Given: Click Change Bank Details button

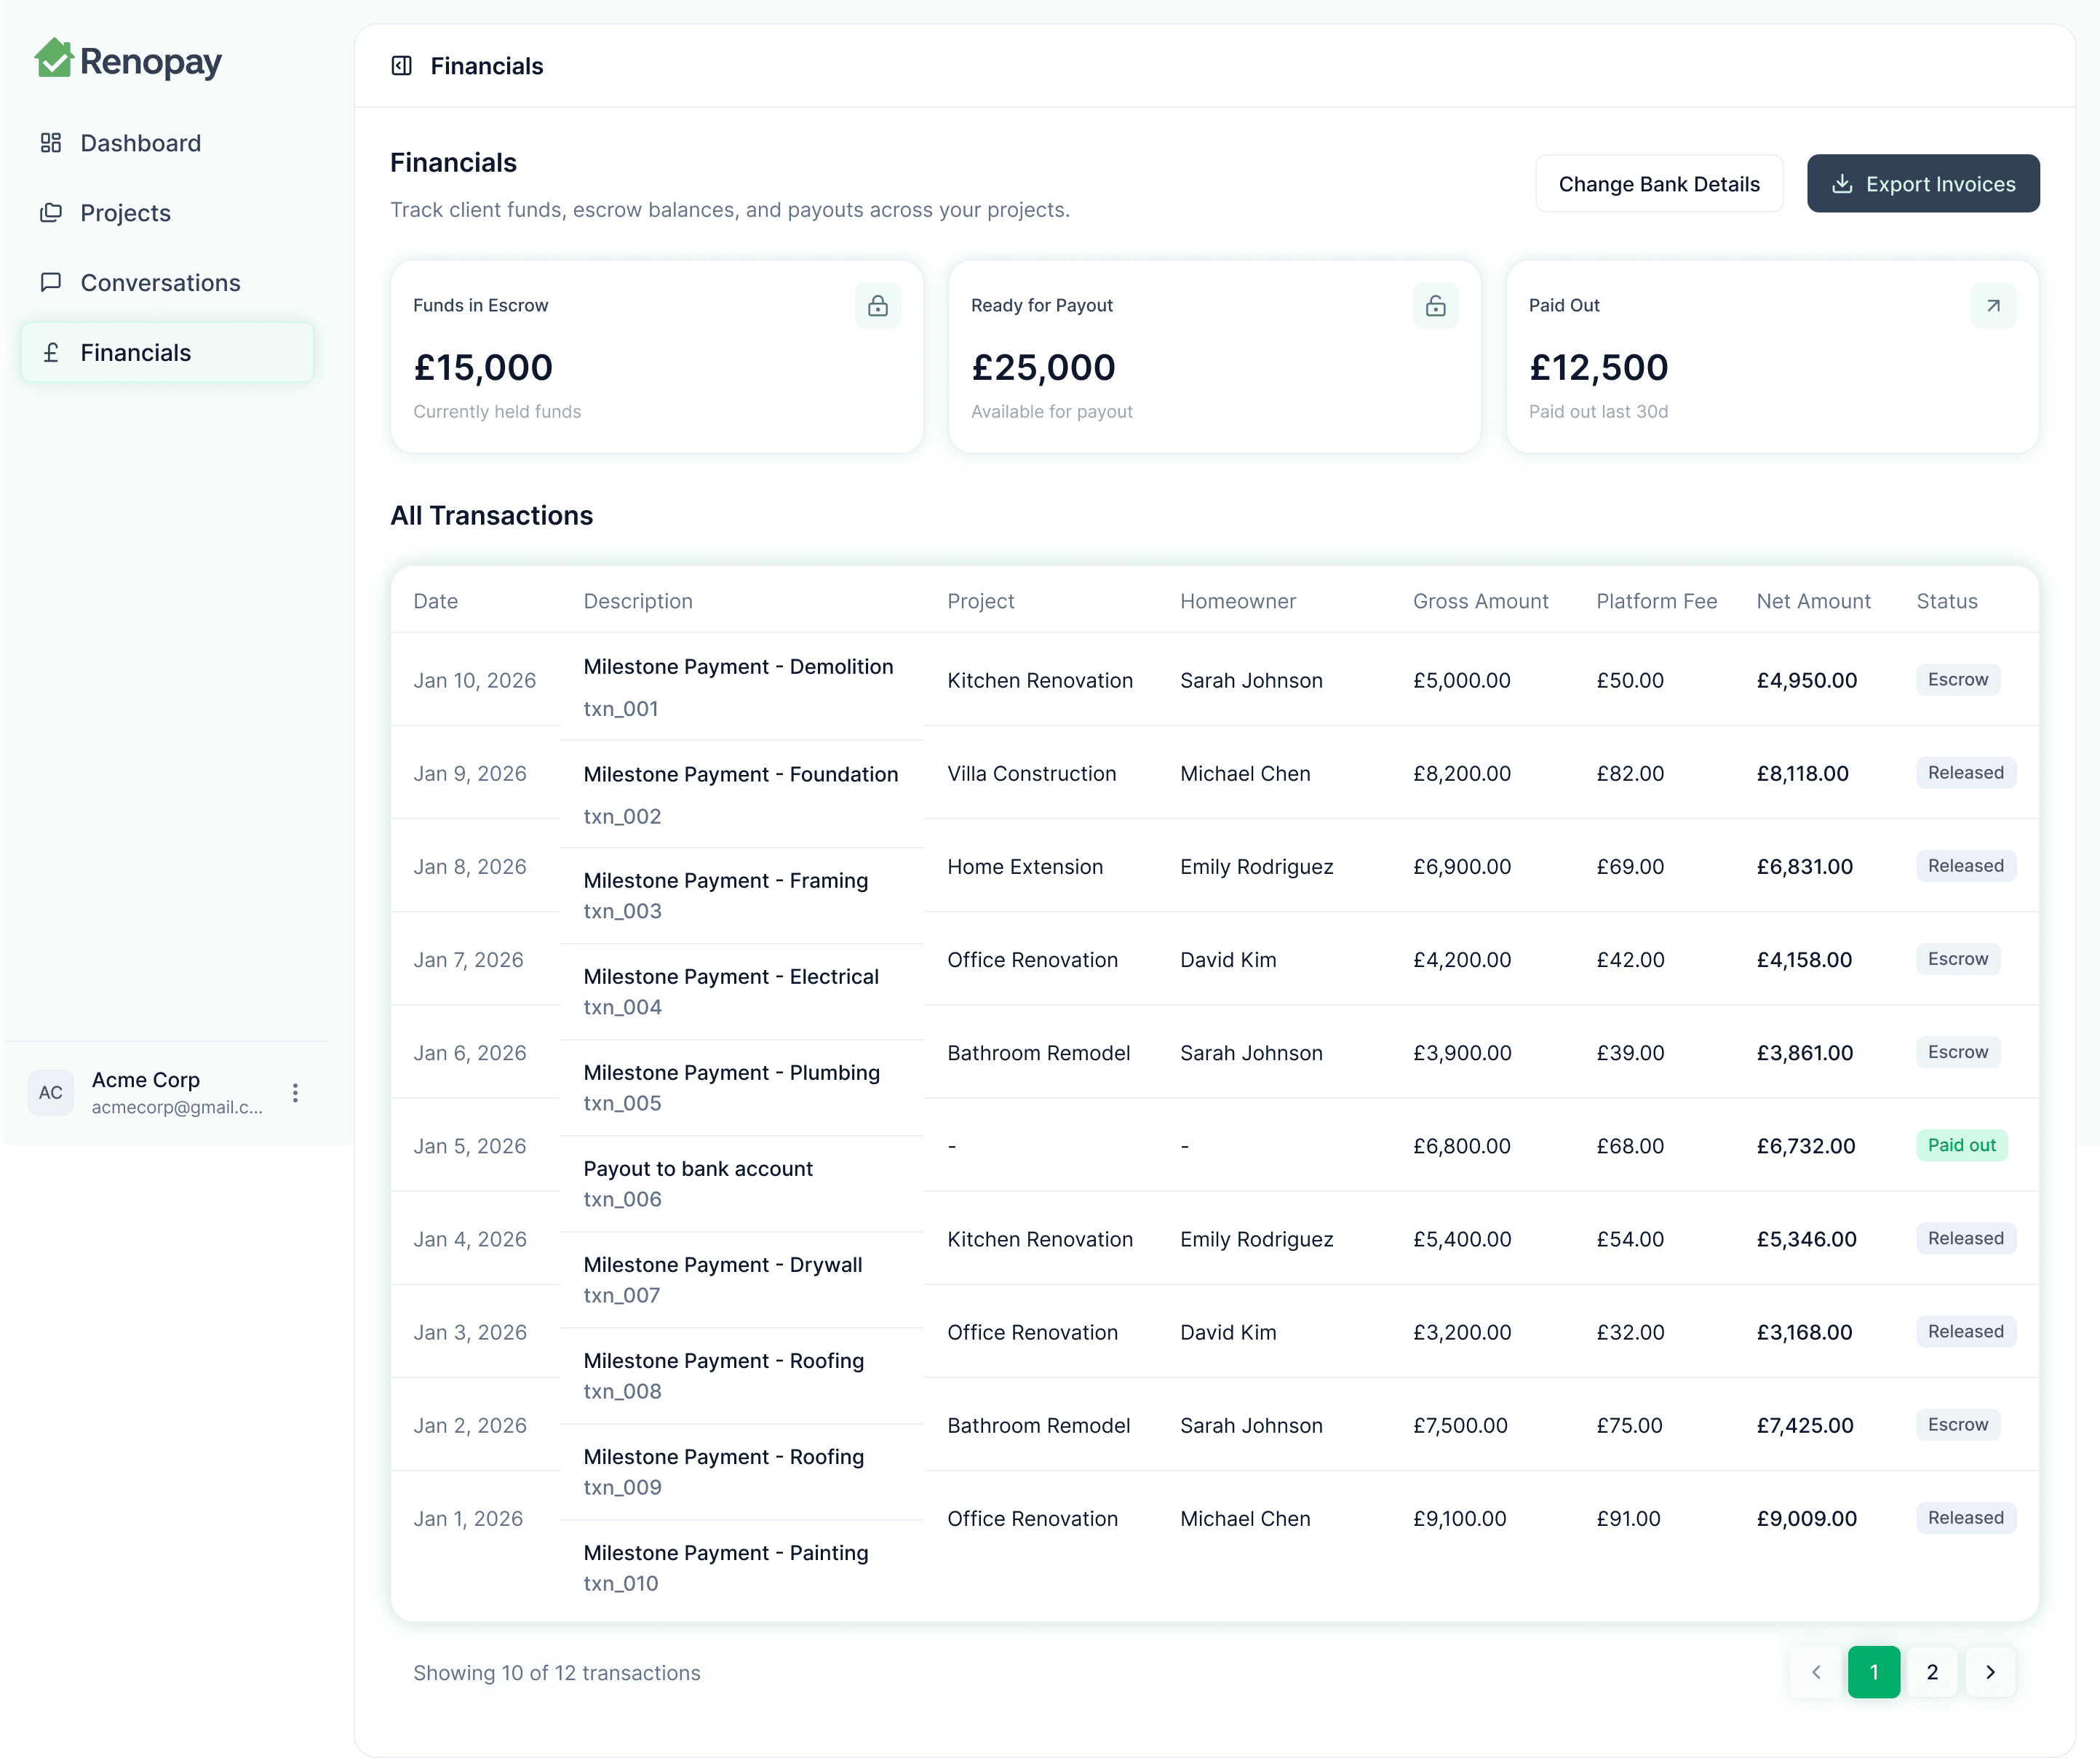Looking at the screenshot, I should [1659, 184].
